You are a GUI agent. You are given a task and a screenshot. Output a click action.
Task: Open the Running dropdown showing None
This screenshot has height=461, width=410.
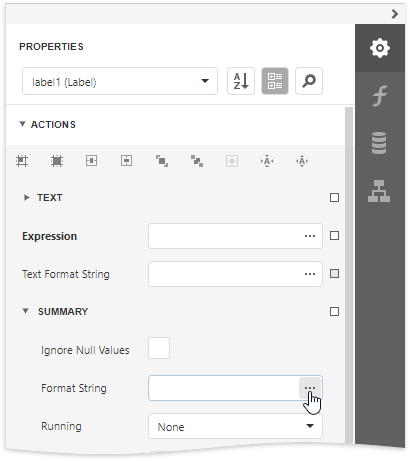click(235, 426)
